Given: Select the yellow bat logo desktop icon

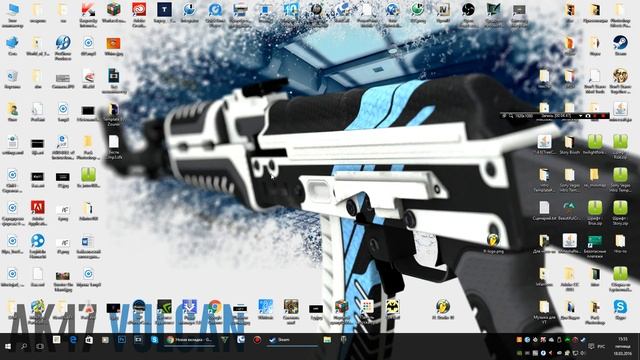Looking at the screenshot, I should coord(392,307).
